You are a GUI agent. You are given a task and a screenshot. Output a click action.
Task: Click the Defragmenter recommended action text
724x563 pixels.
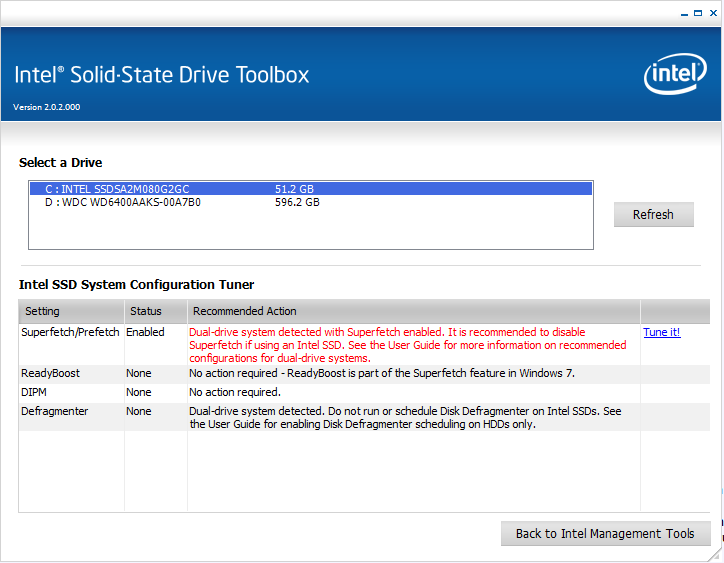(x=405, y=418)
